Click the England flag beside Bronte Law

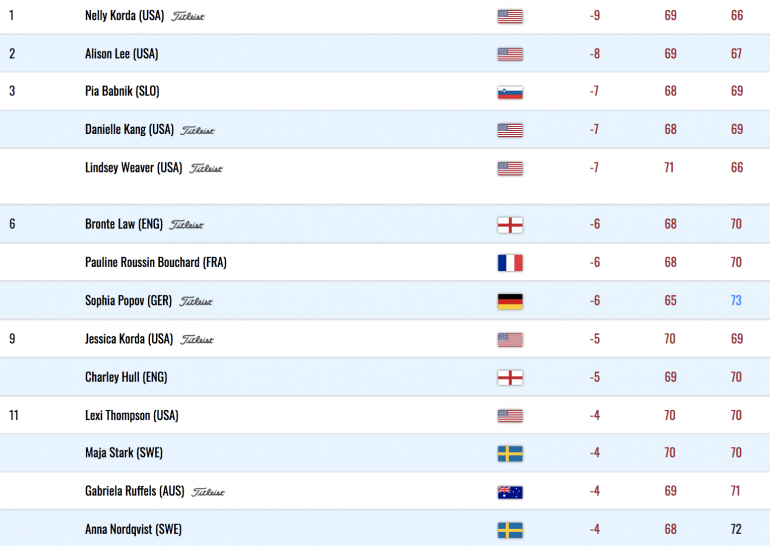510,225
